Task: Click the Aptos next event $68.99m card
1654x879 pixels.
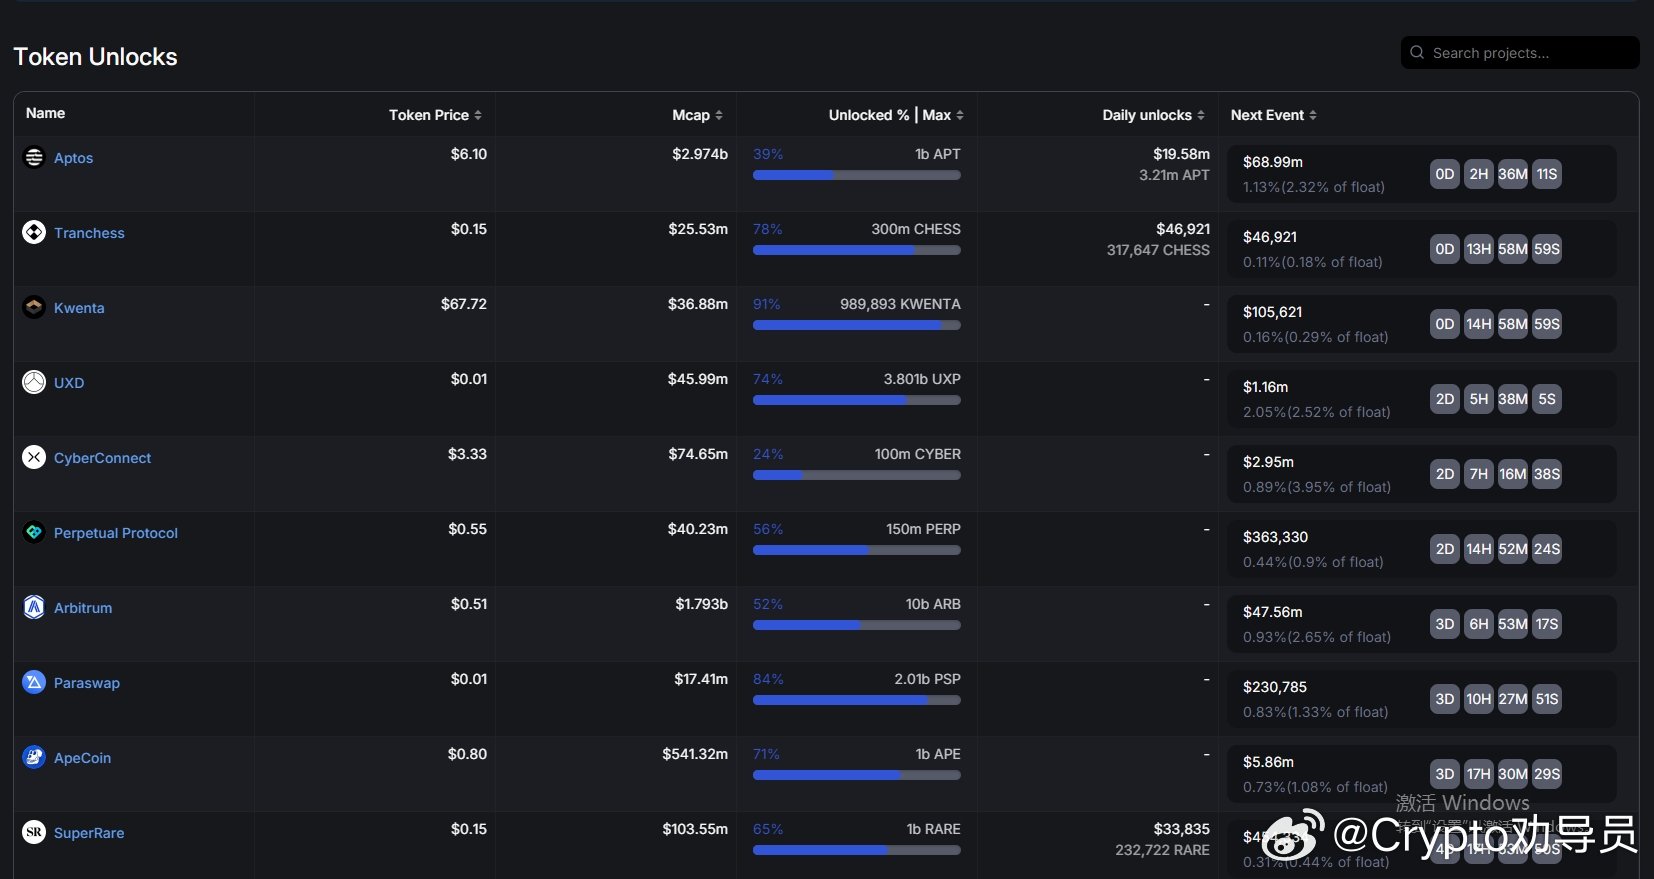Action: [1422, 174]
